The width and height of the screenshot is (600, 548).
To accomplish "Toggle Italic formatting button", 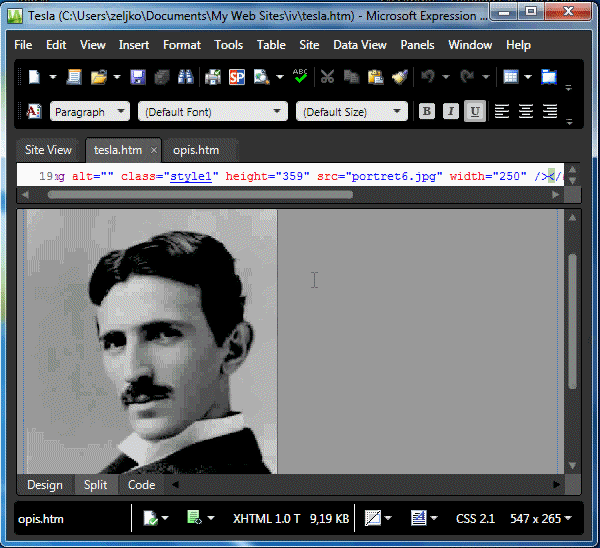I will click(x=451, y=111).
